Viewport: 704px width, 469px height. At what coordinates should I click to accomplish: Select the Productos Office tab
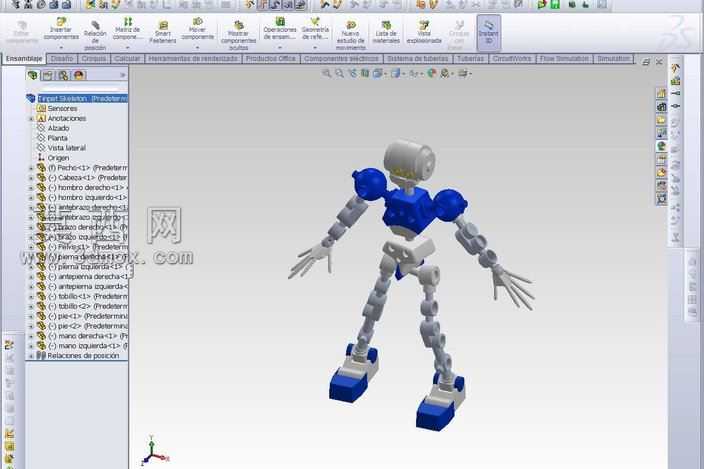tap(271, 59)
